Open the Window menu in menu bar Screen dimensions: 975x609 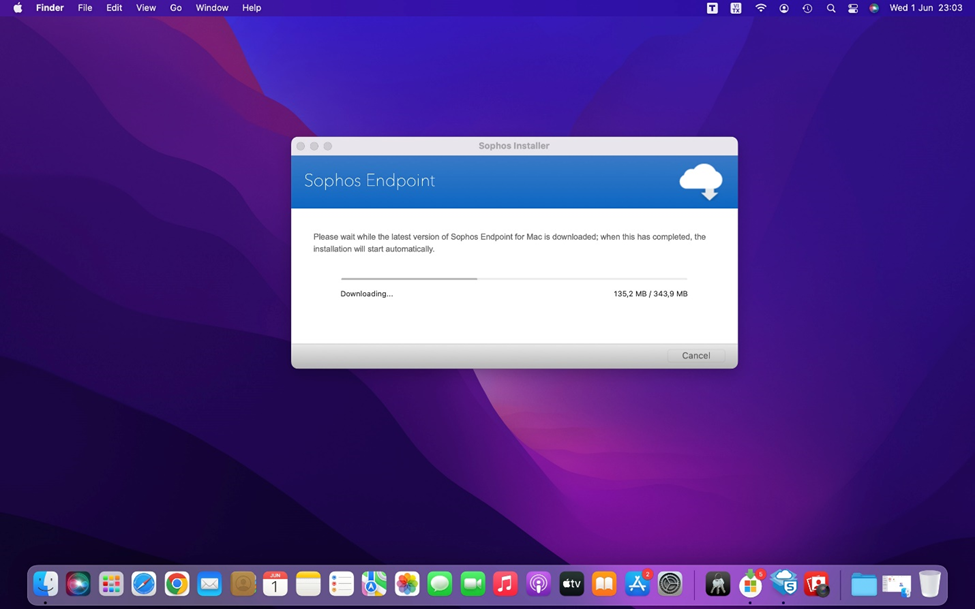pyautogui.click(x=211, y=8)
